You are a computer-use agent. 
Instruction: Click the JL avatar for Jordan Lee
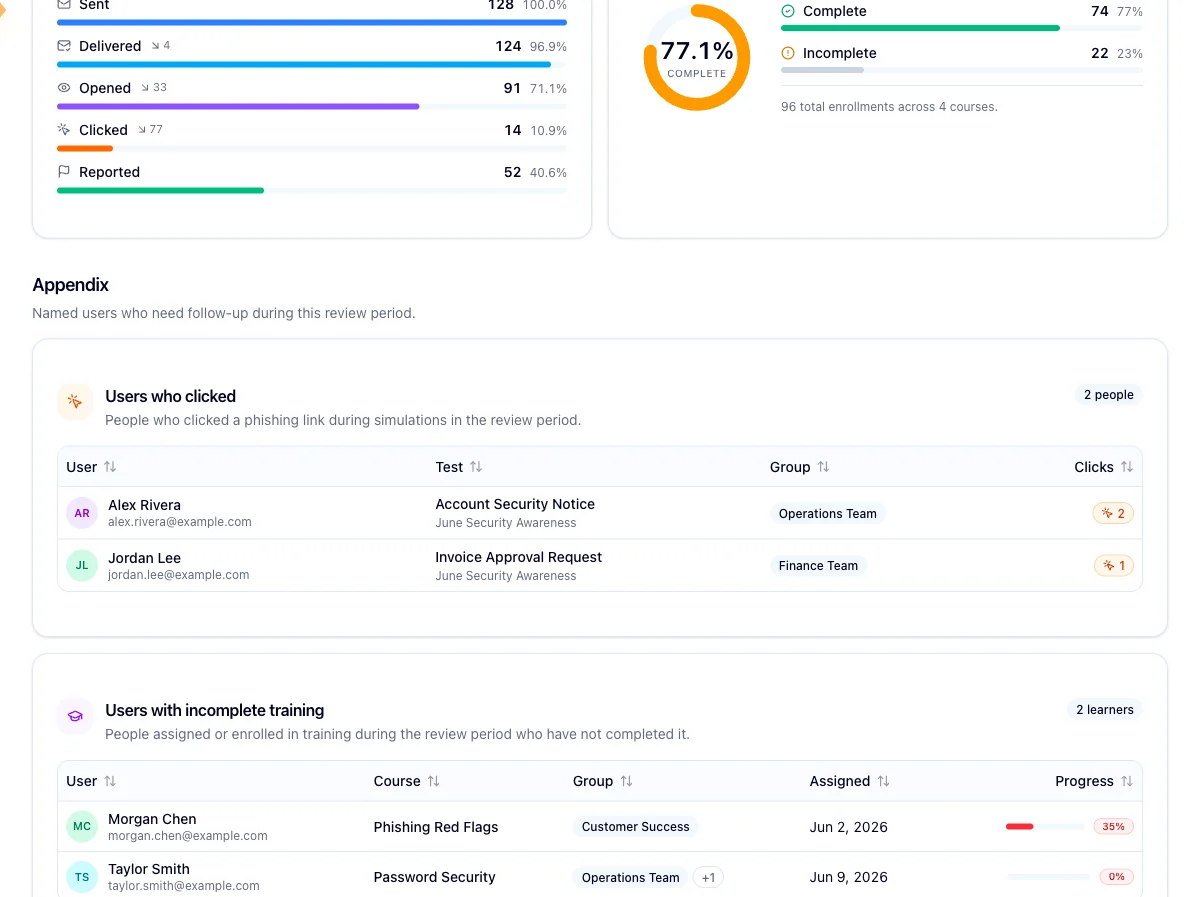click(x=82, y=565)
